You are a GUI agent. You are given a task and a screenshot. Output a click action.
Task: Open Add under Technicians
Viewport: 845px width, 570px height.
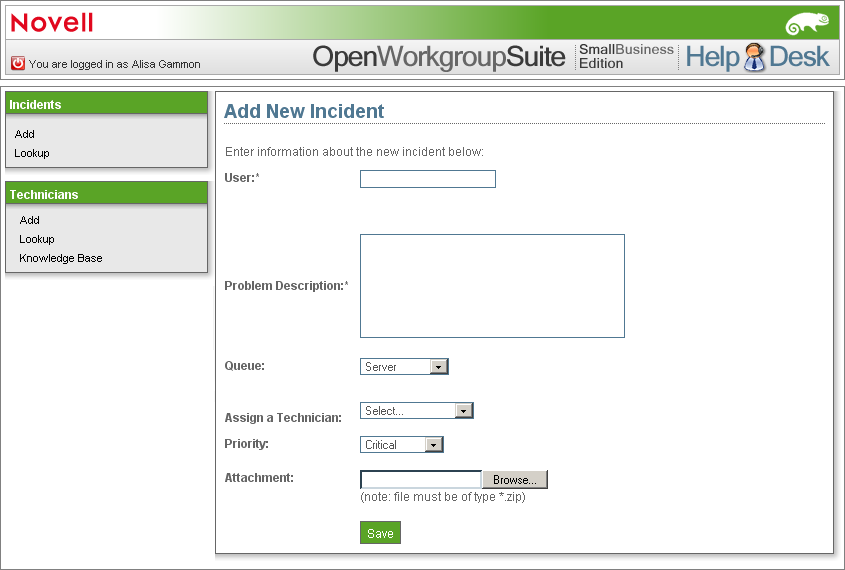point(29,220)
